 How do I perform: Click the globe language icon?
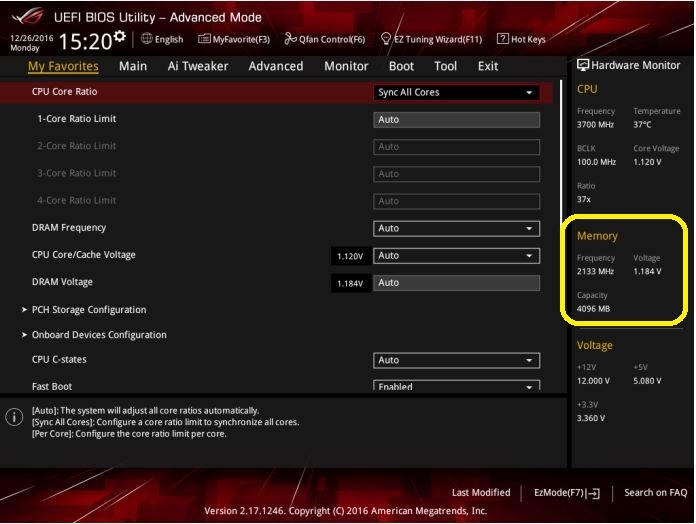[x=146, y=39]
